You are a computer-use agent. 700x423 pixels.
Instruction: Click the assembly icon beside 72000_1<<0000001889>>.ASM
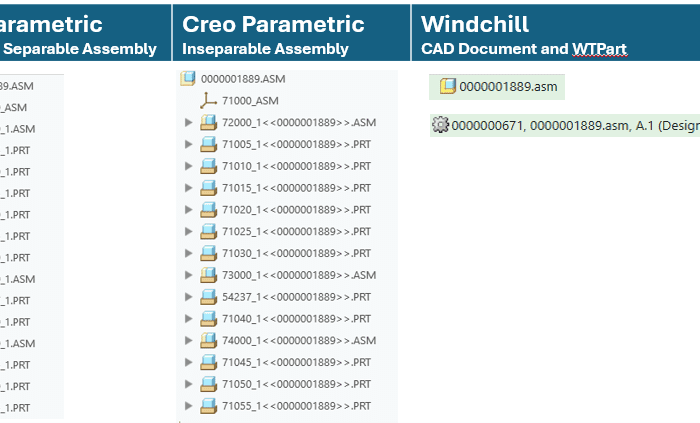tap(208, 122)
